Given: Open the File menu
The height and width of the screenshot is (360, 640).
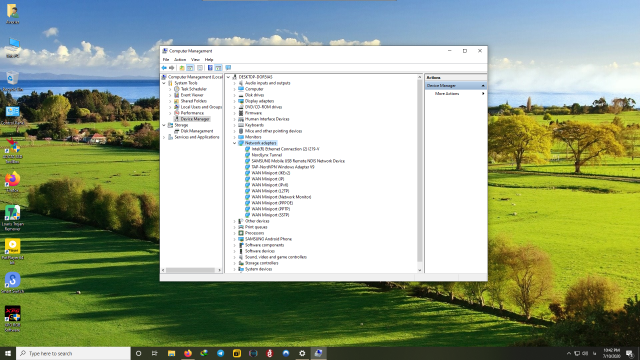Looking at the screenshot, I should (166, 60).
